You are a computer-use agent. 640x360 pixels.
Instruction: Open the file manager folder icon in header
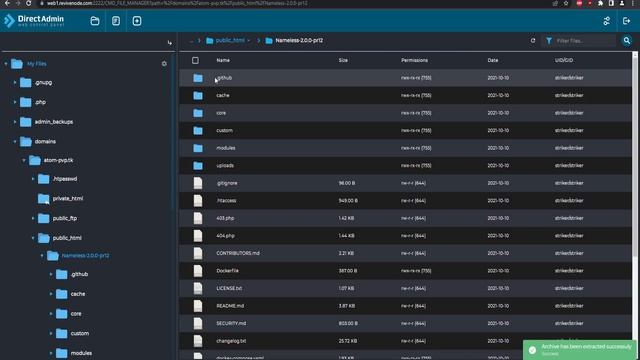tap(95, 21)
